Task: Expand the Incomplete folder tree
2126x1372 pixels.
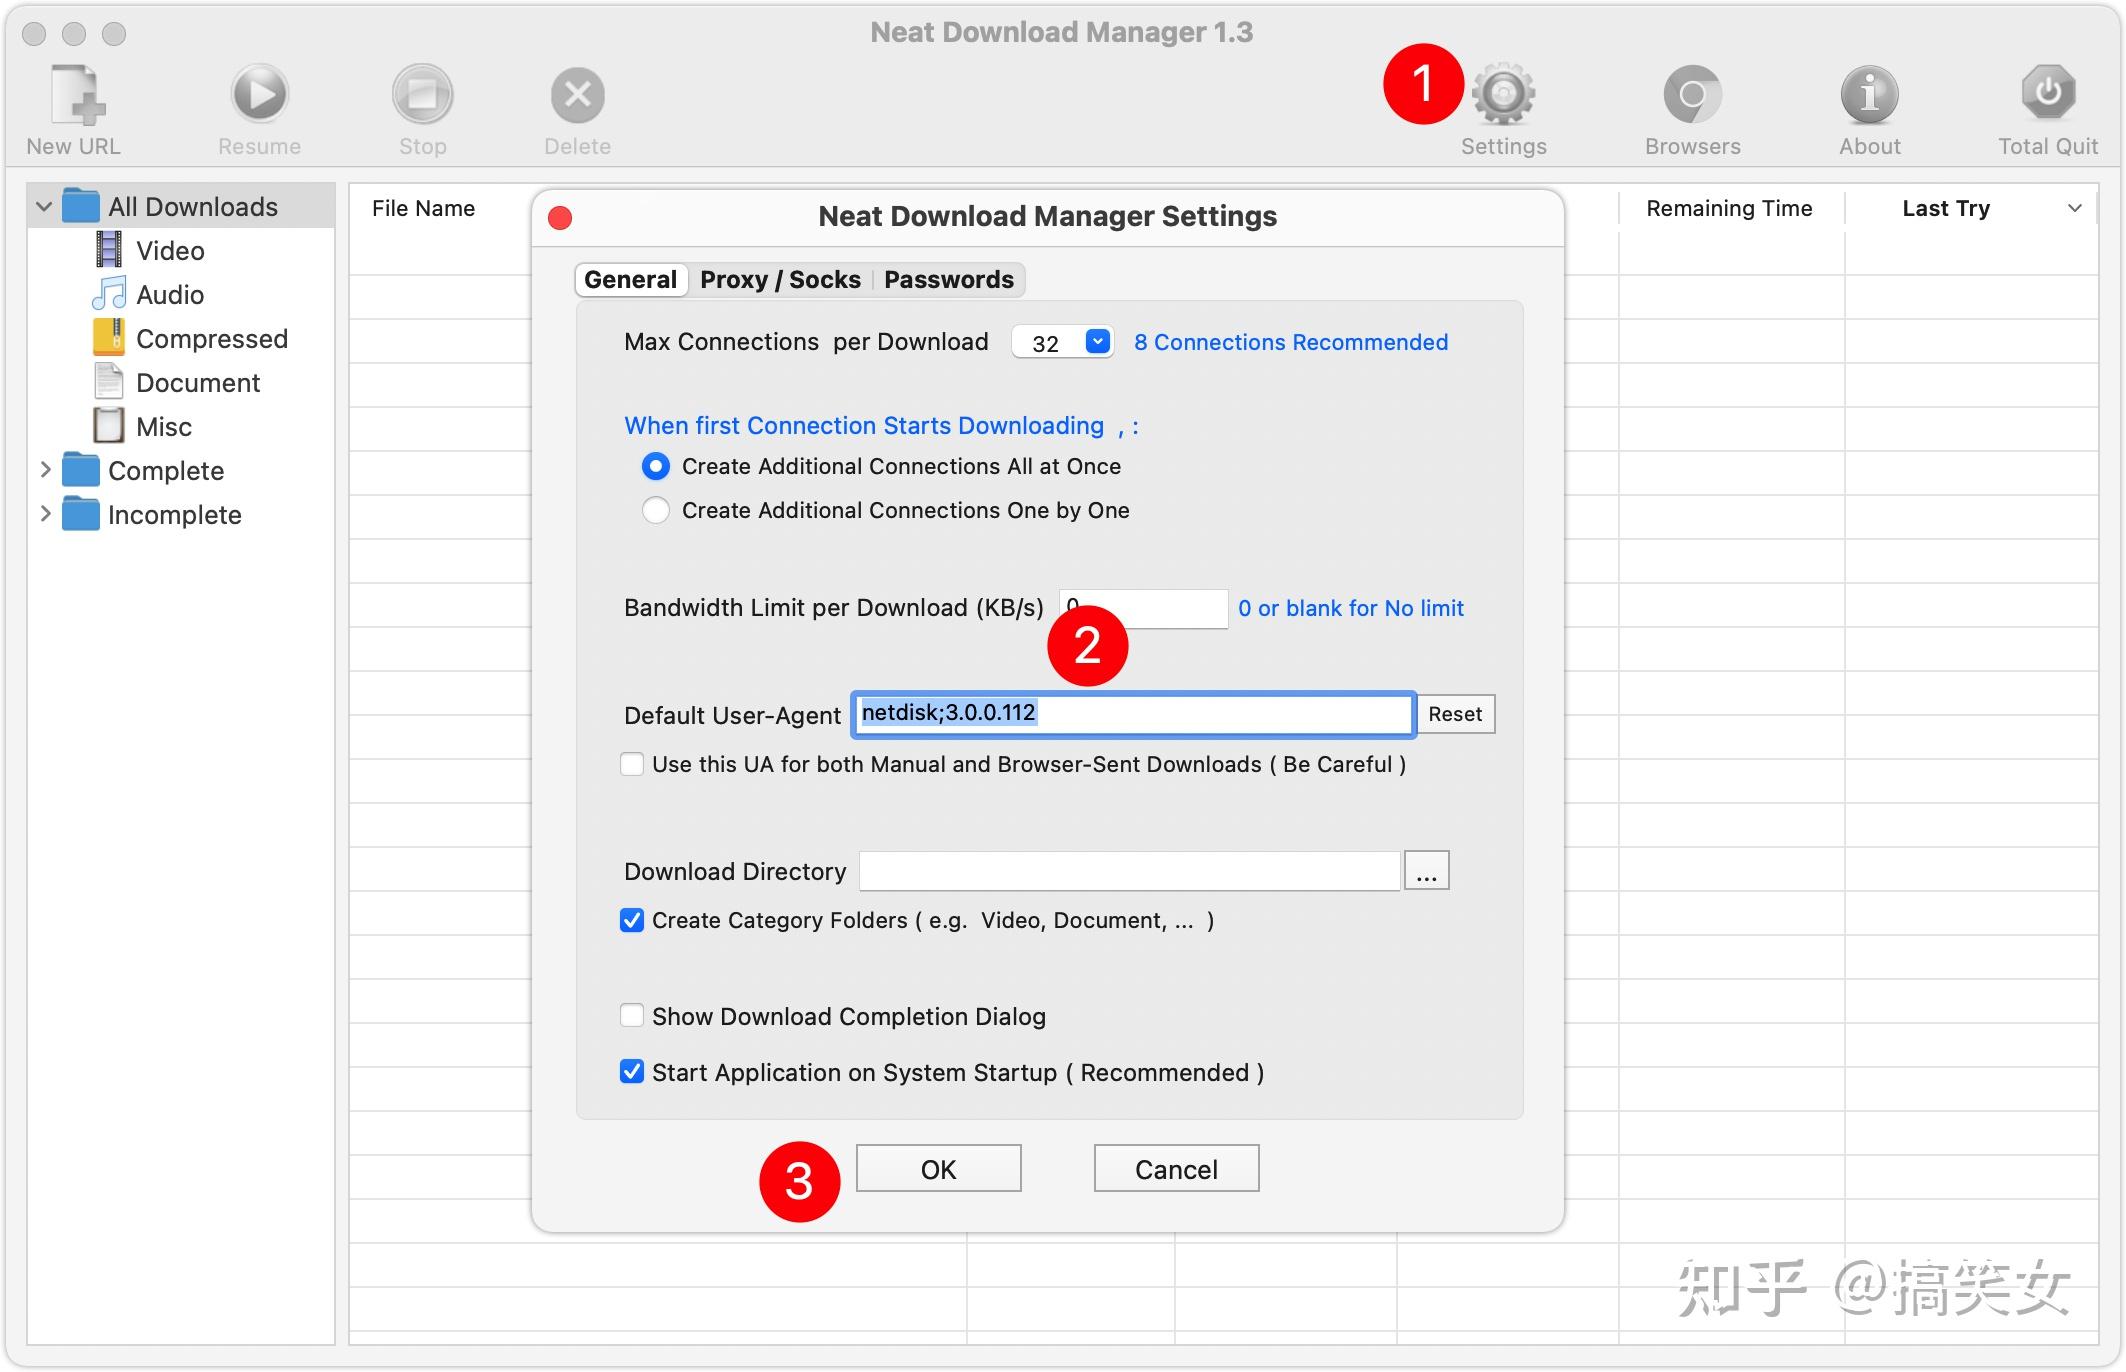Action: [45, 514]
